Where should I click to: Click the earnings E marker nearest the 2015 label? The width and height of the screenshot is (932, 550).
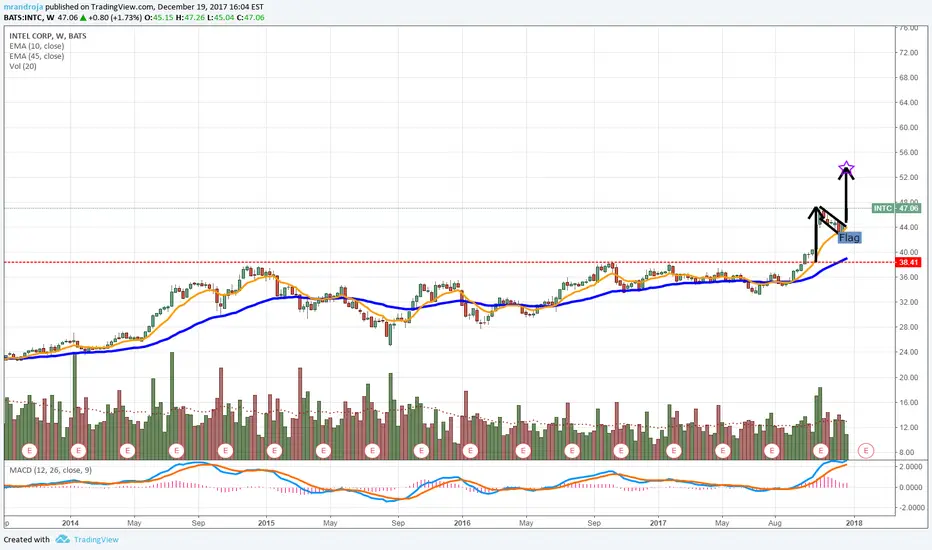tap(274, 451)
